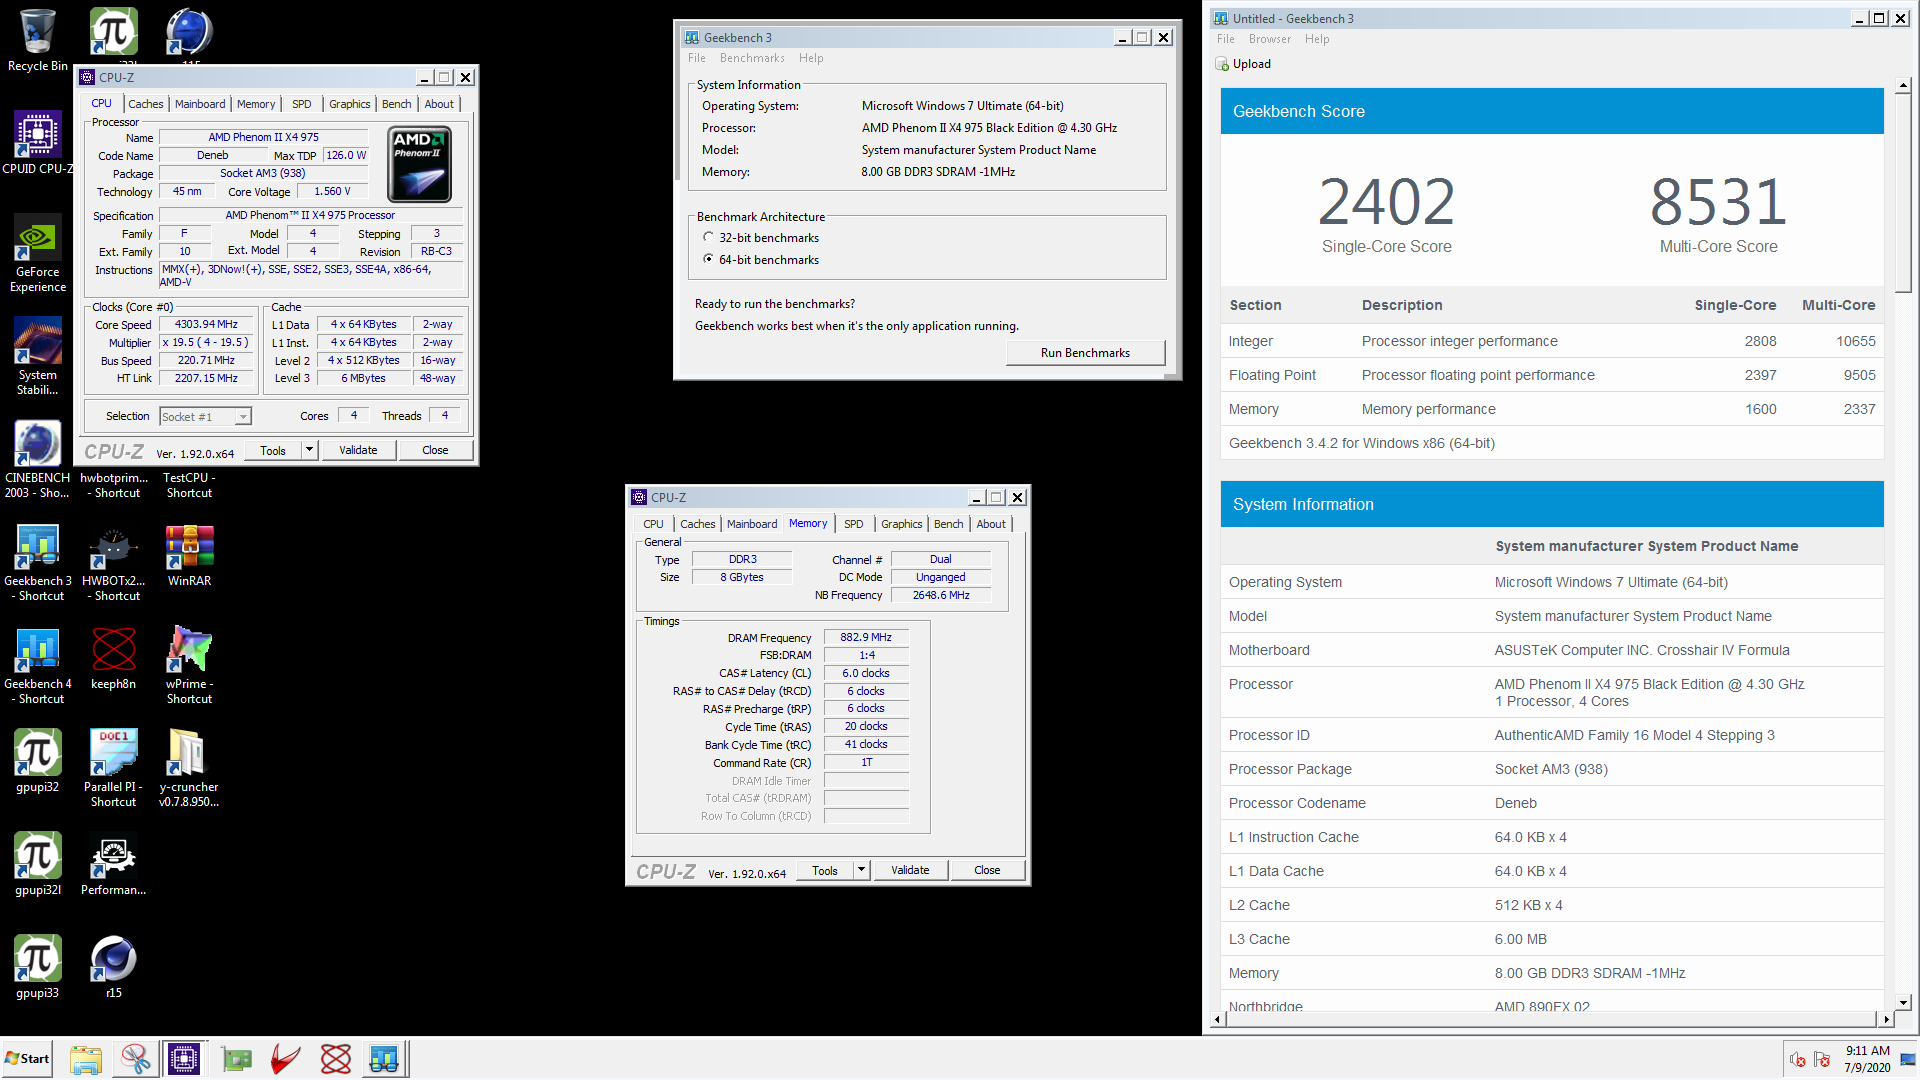This screenshot has width=1920, height=1080.
Task: Click the Integer row in Geekbench score table
Action: (1552, 341)
